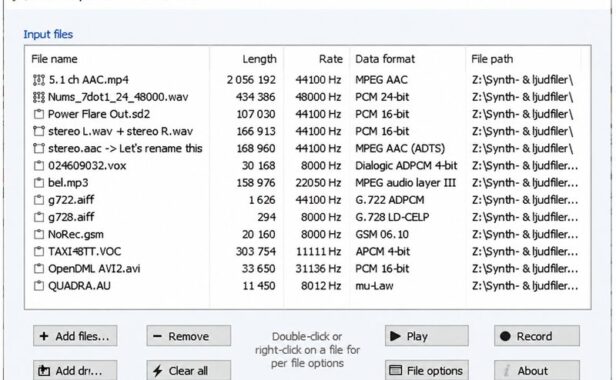Click the file icon beside bel.mp3
616x380 pixels.
click(x=38, y=183)
